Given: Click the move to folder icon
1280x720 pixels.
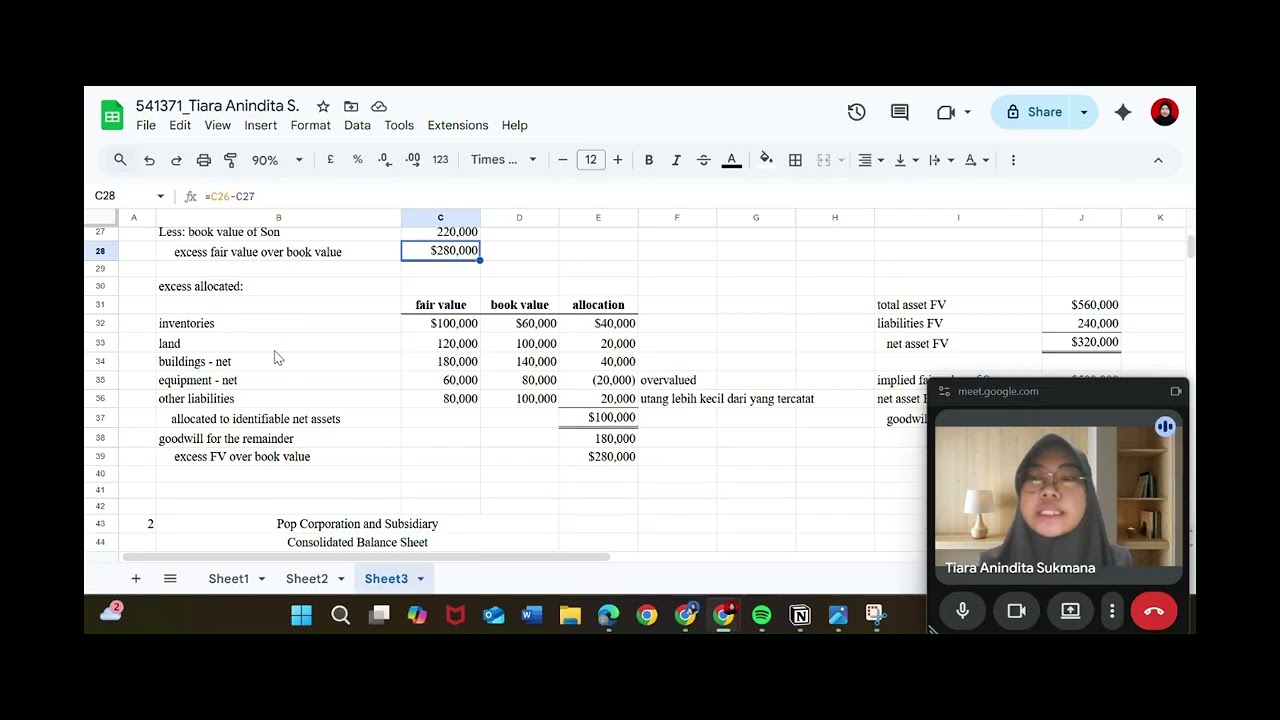Looking at the screenshot, I should (x=351, y=106).
